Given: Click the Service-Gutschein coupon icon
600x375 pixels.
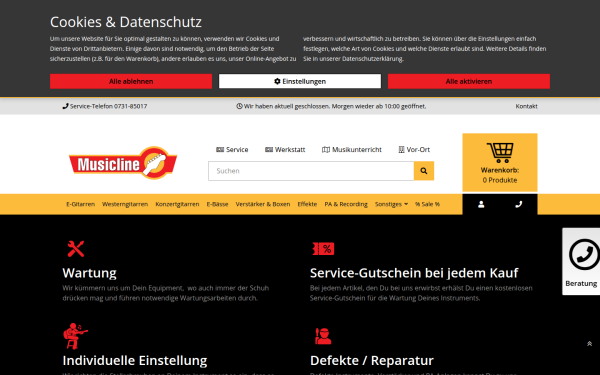Looking at the screenshot, I should pos(323,249).
